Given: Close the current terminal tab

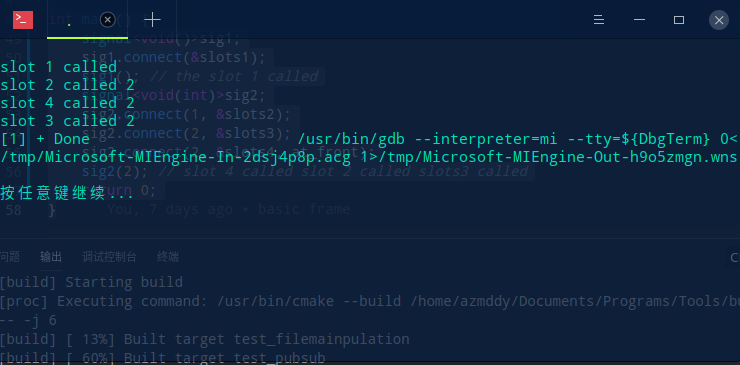Looking at the screenshot, I should (x=108, y=20).
